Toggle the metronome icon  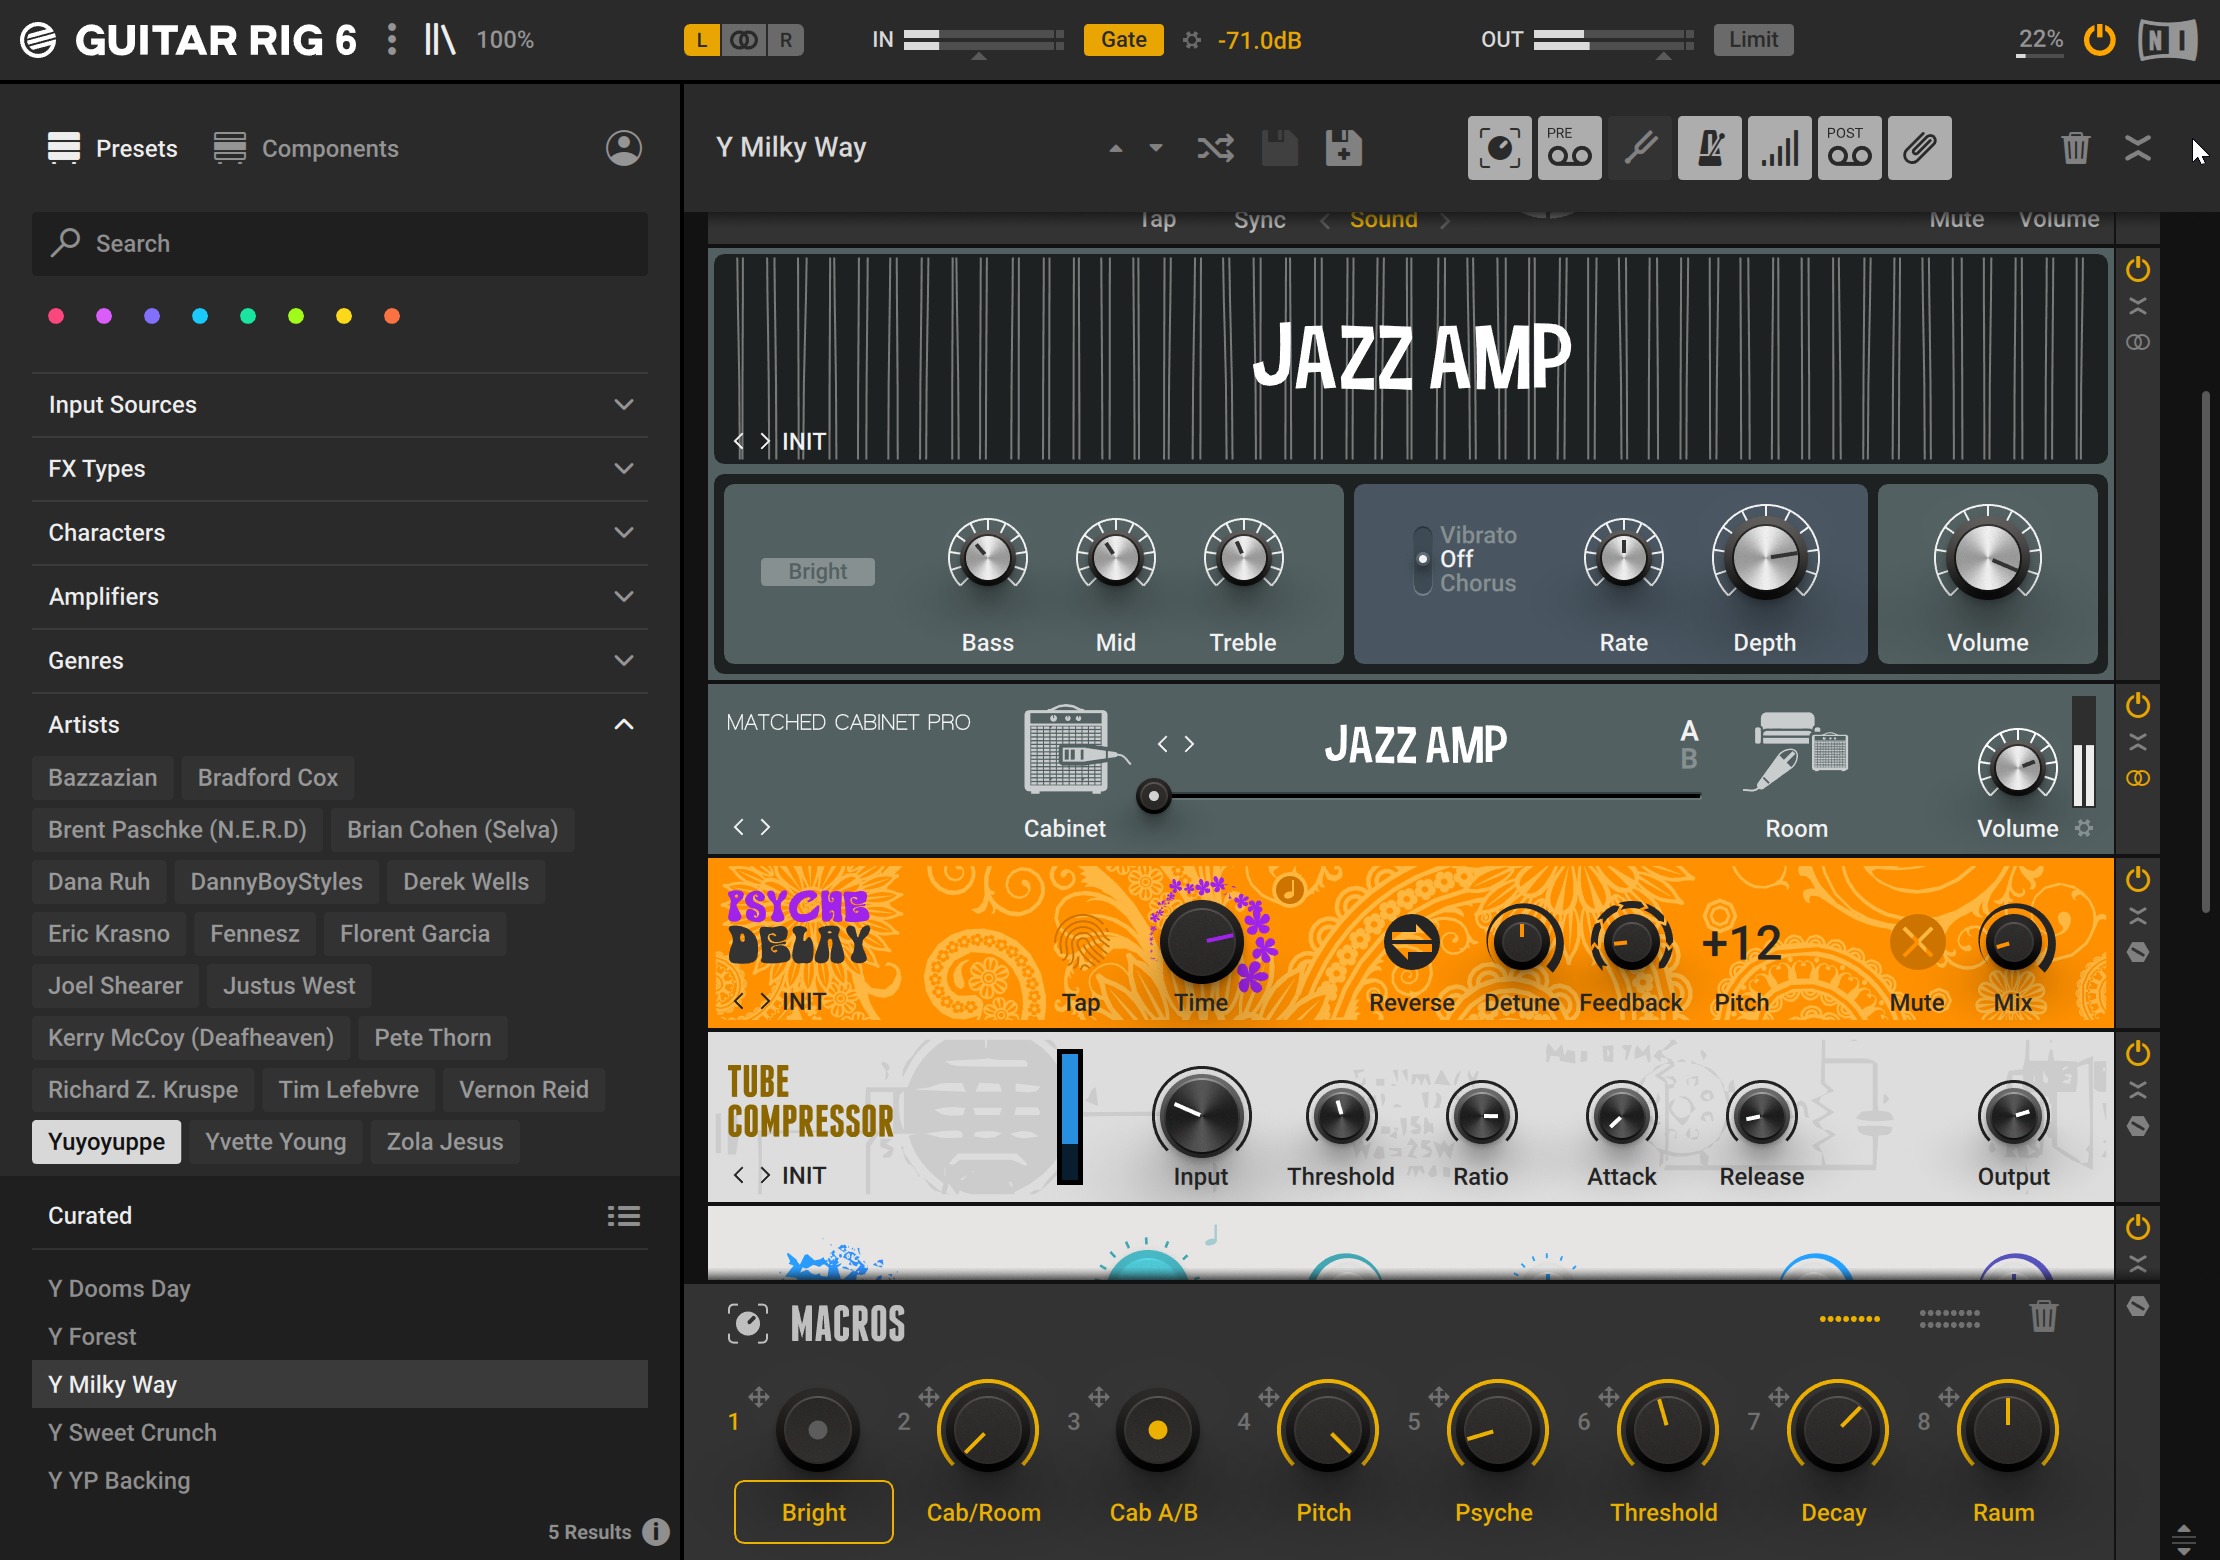[x=1709, y=148]
